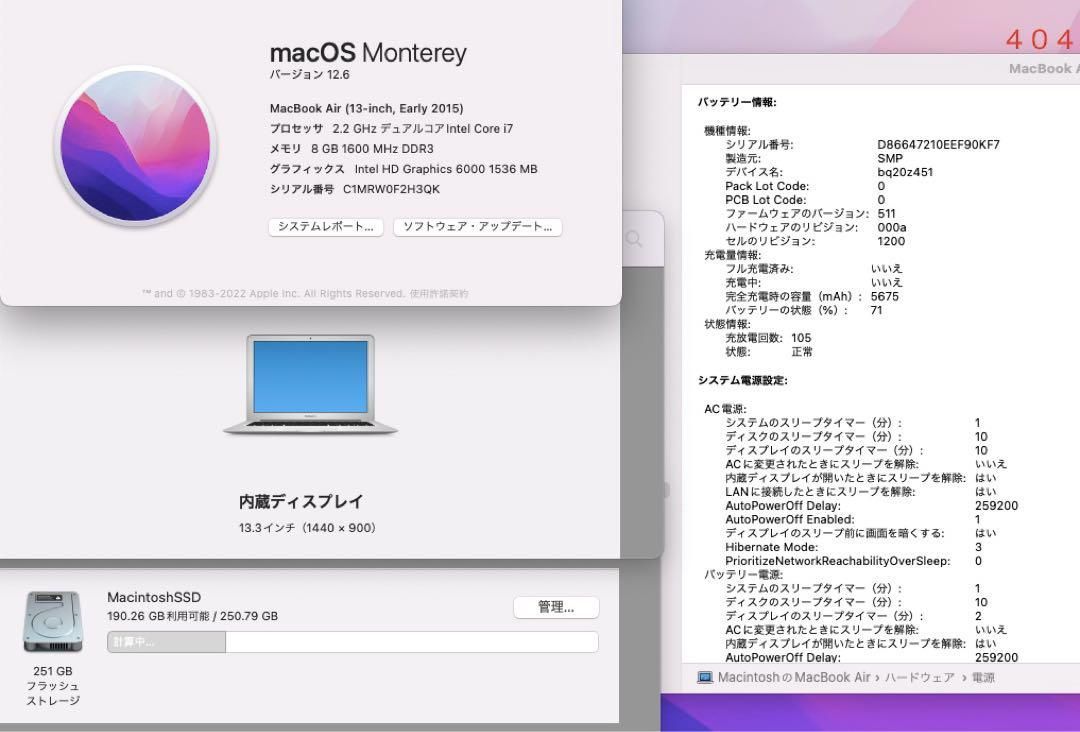Viewport: 1080px width, 732px height.
Task: Click the magnifier search icon
Action: (634, 238)
